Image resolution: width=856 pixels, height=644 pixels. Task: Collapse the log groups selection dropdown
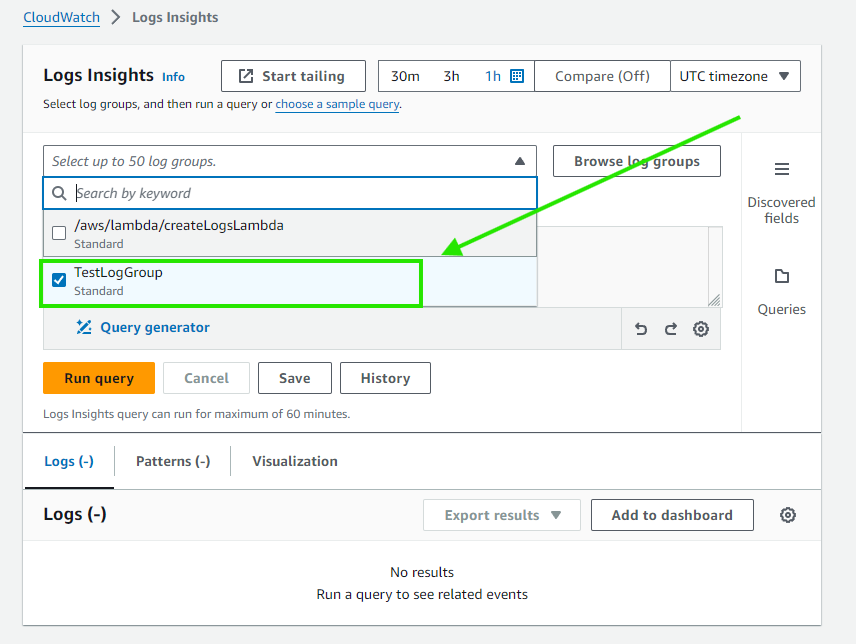click(519, 160)
